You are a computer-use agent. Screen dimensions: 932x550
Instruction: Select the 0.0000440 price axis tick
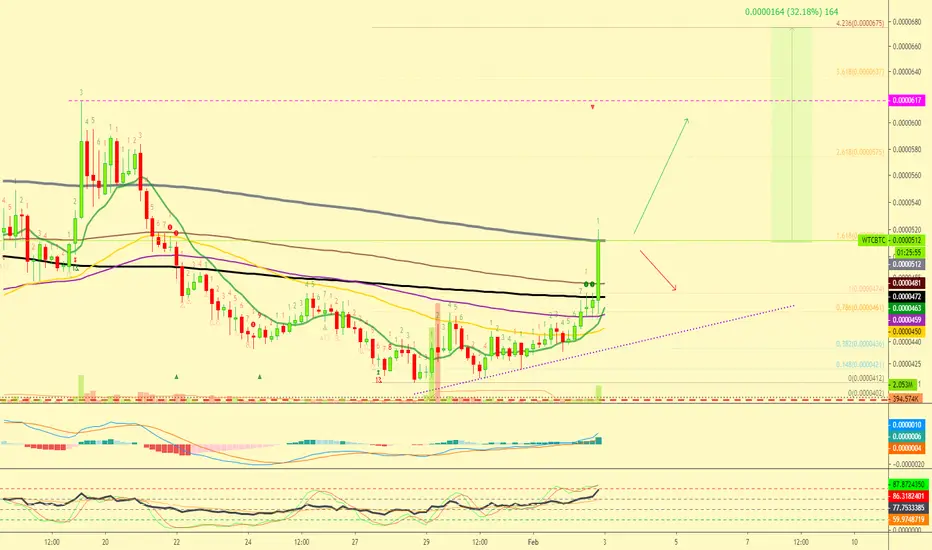(906, 342)
